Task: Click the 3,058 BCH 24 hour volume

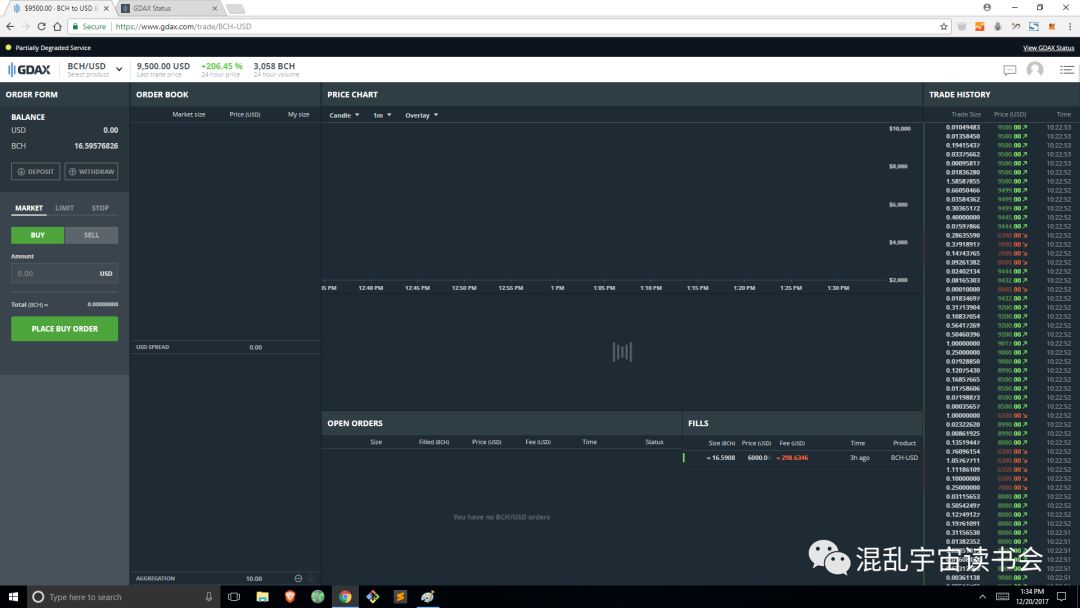Action: [274, 66]
